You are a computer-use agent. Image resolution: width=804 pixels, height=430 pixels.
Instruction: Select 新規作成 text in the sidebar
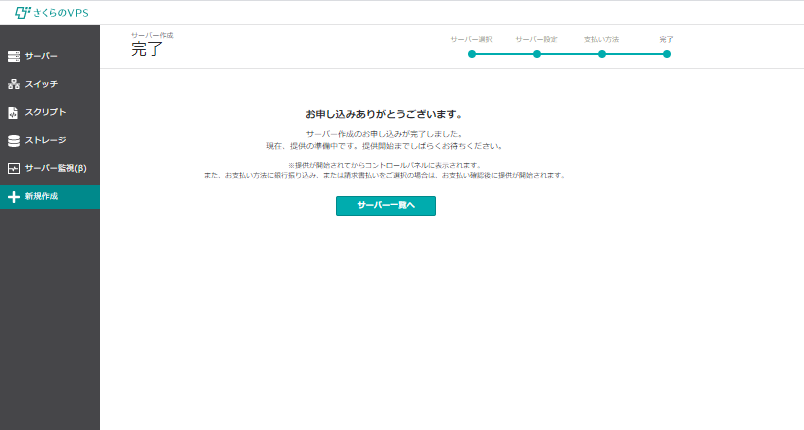point(41,197)
